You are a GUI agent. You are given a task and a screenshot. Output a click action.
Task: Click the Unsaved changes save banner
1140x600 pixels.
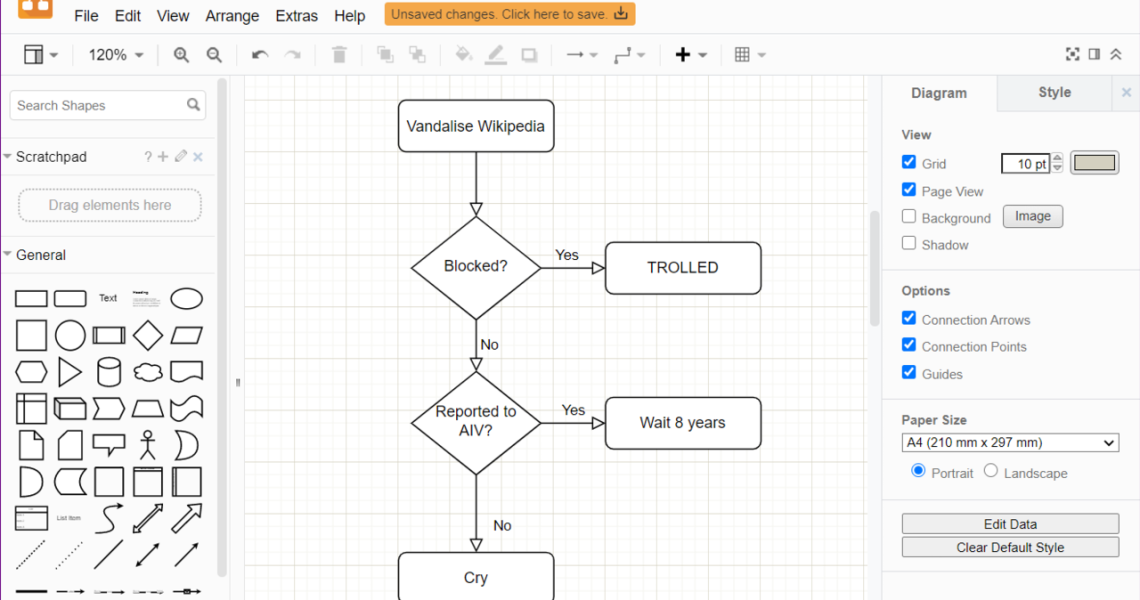click(x=509, y=14)
